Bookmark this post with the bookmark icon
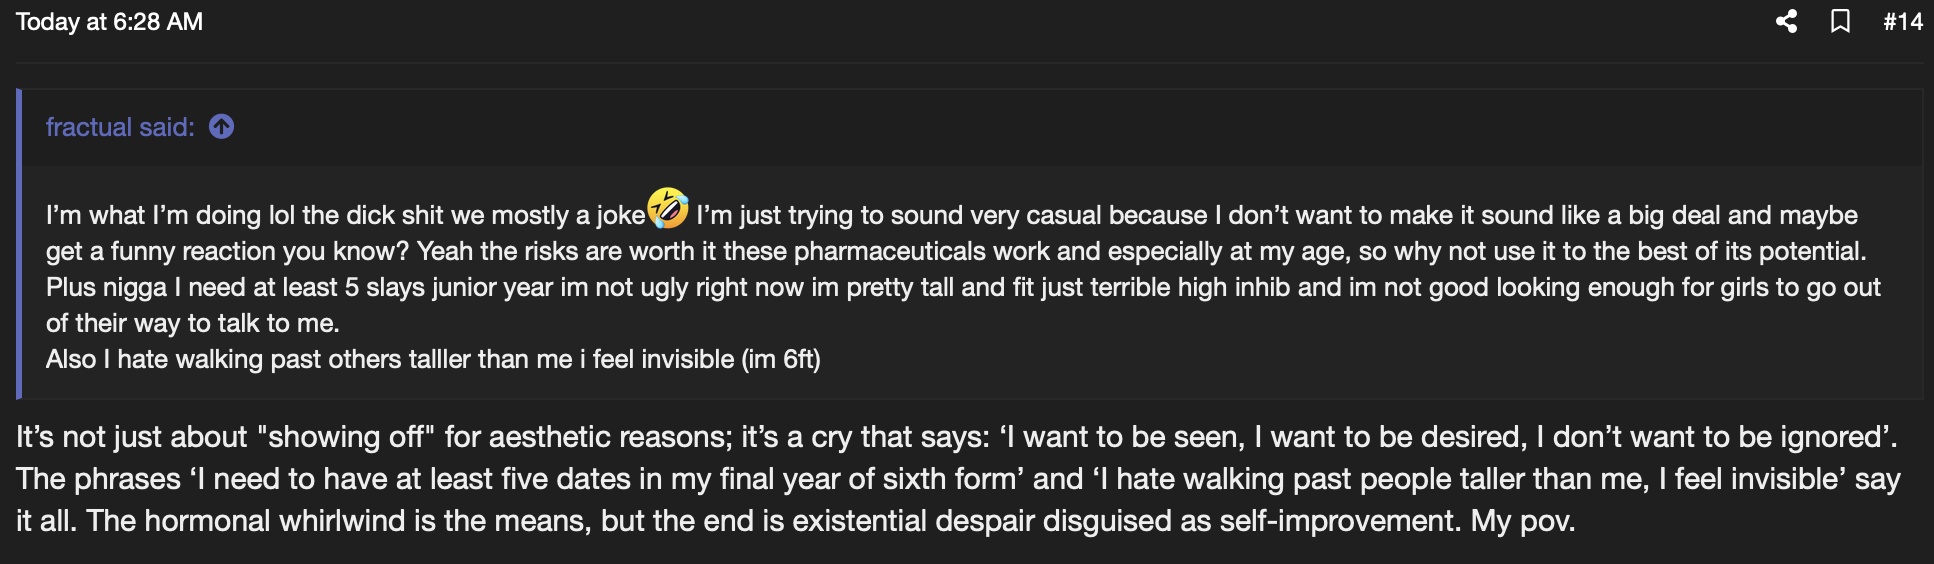Viewport: 1934px width, 564px height. (1840, 21)
